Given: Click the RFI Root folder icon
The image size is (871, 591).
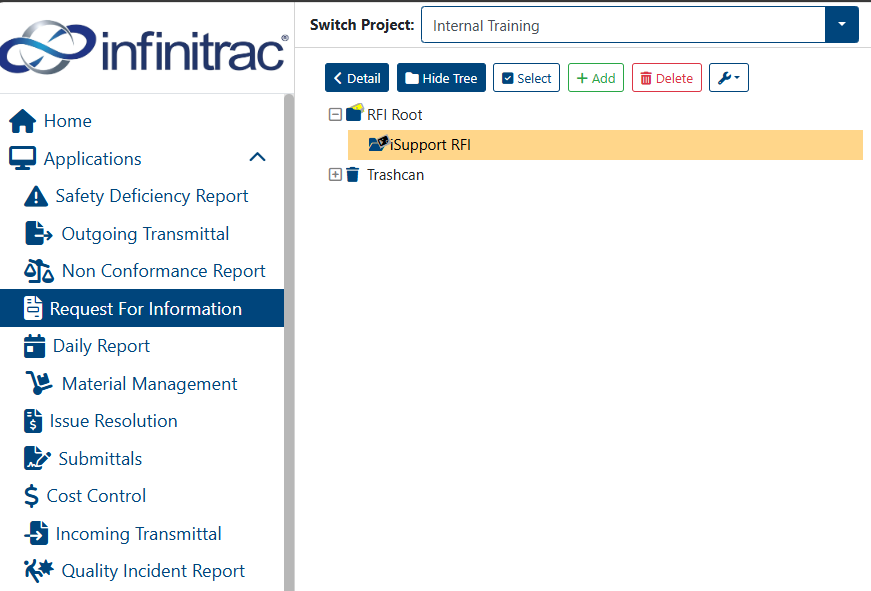Looking at the screenshot, I should click(x=354, y=113).
